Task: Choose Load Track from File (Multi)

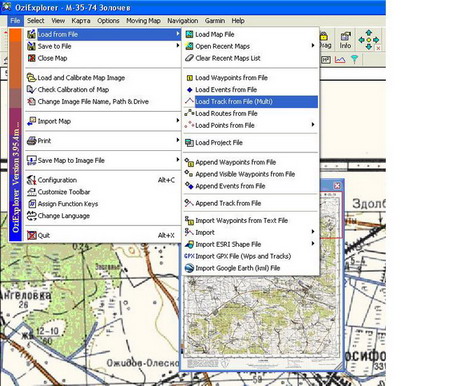Action: [x=251, y=101]
